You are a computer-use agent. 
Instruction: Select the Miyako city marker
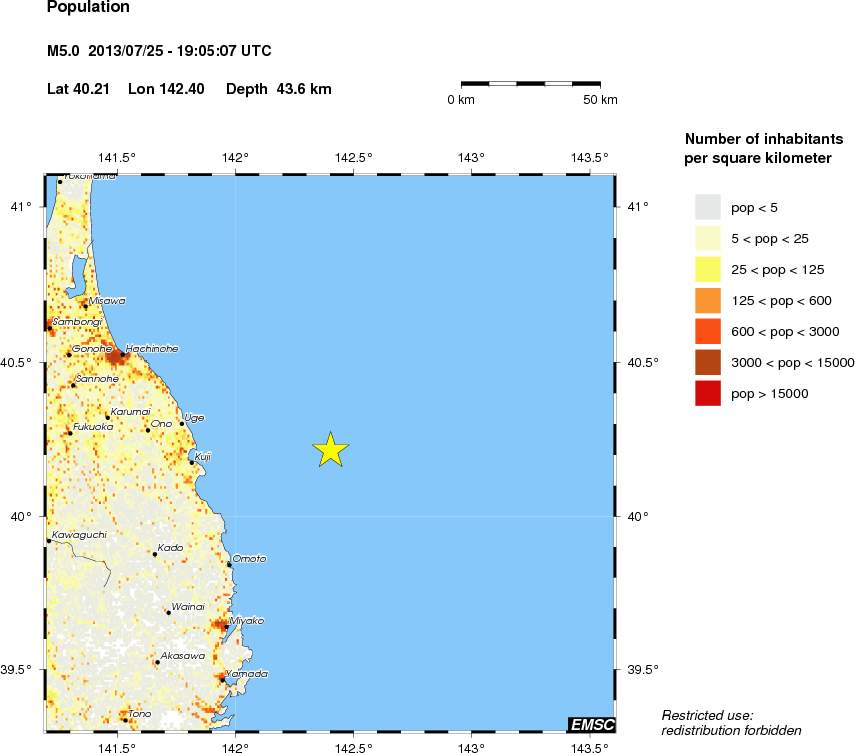point(227,627)
